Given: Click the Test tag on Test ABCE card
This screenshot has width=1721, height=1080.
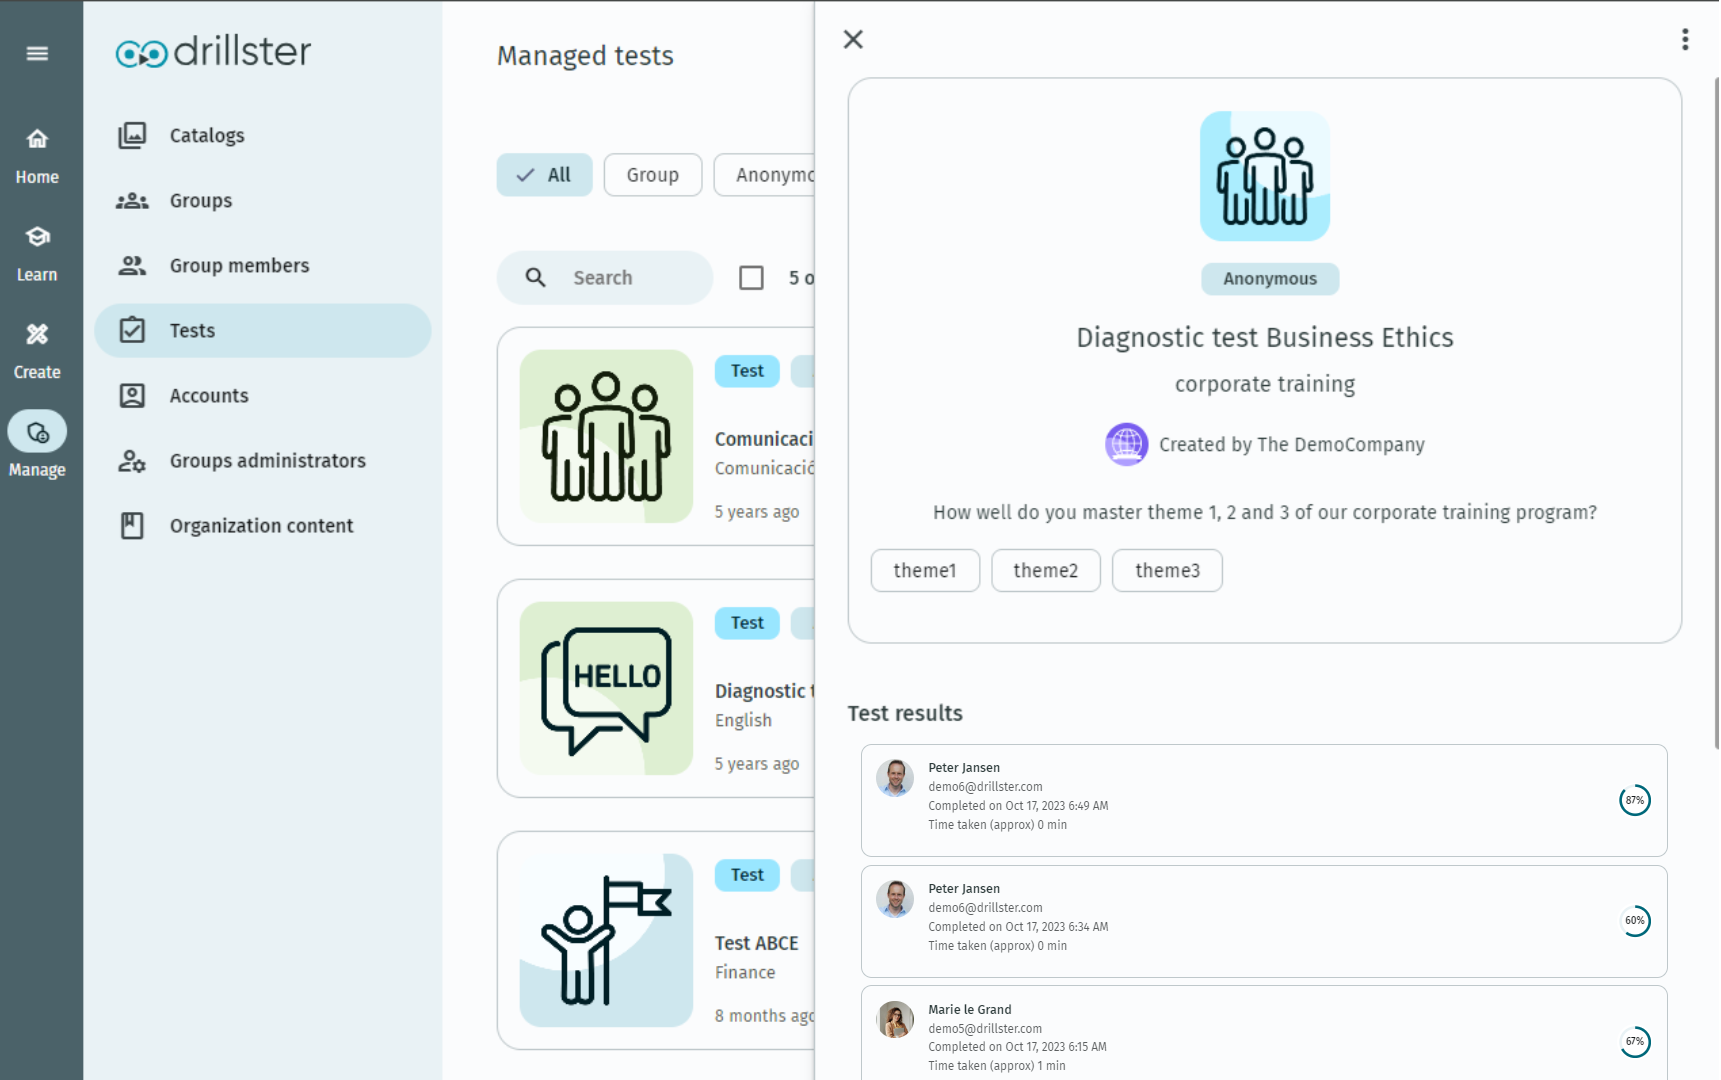Looking at the screenshot, I should [747, 875].
